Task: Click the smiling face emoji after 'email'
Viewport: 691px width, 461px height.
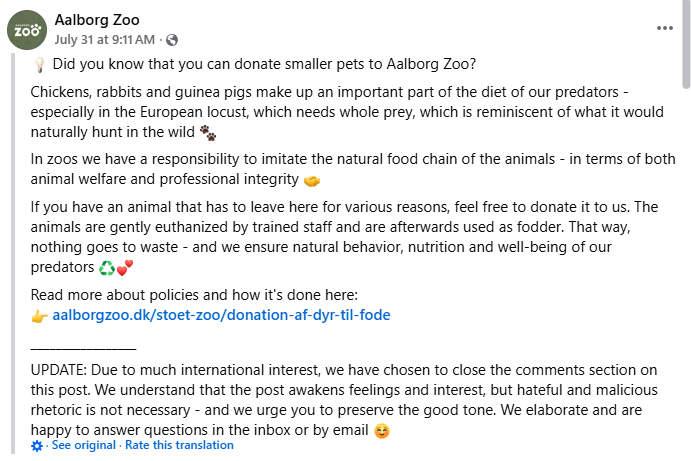Action: click(x=380, y=431)
